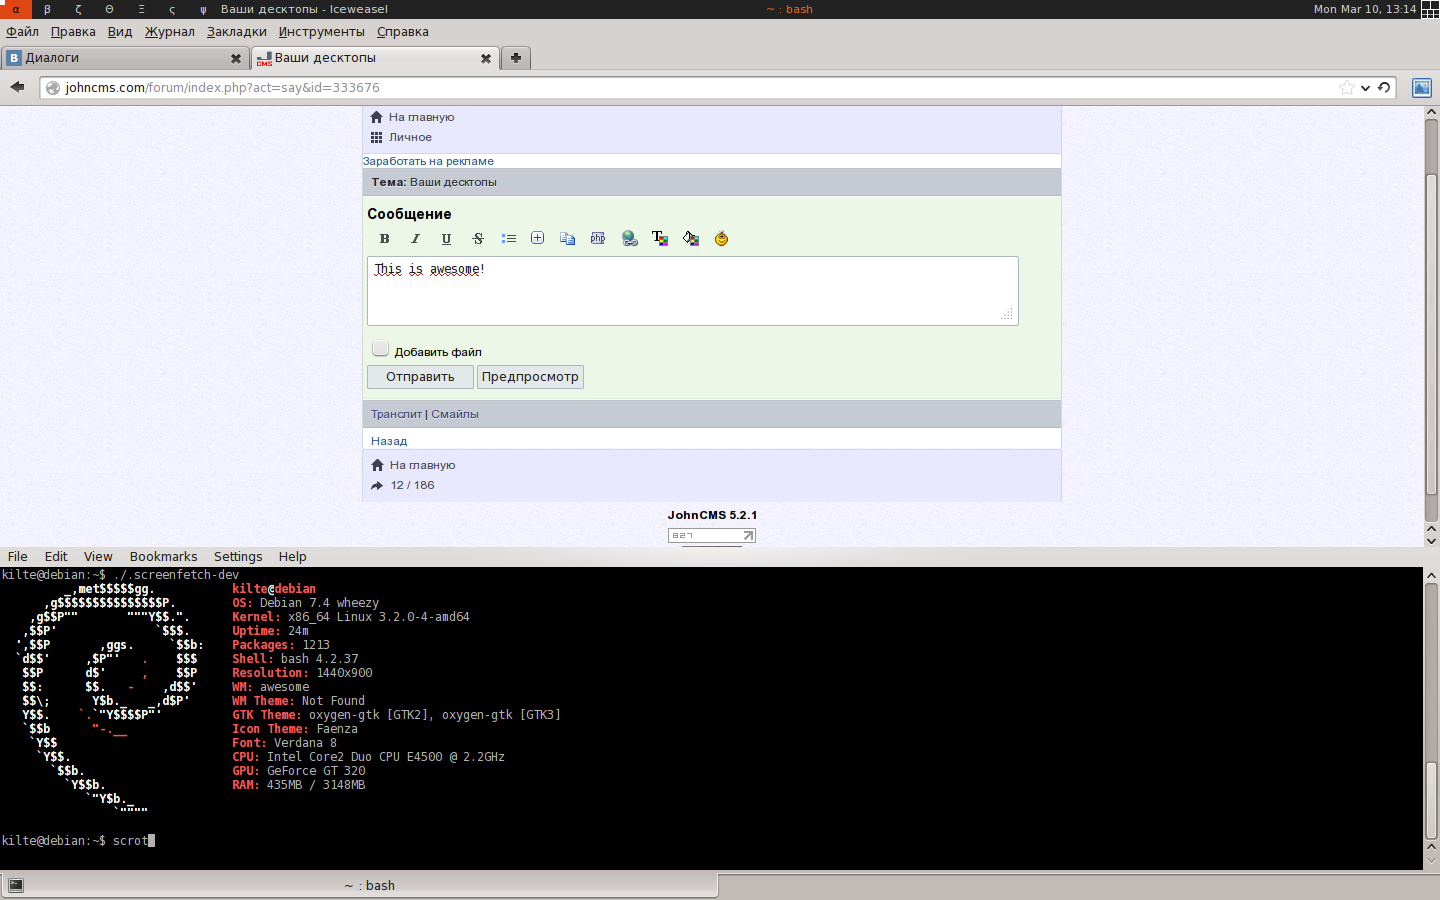The width and height of the screenshot is (1440, 900).
Task: Insert a bulleted list in message
Action: click(x=509, y=239)
